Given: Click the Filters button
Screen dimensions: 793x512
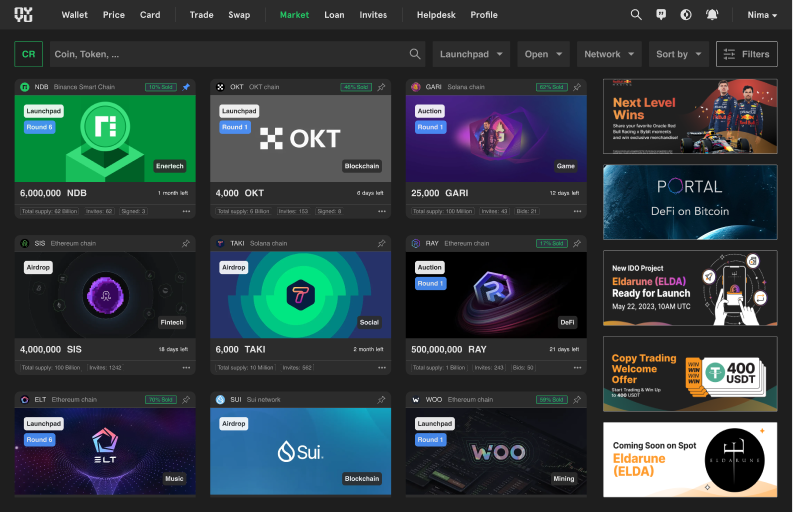Looking at the screenshot, I should [x=746, y=54].
